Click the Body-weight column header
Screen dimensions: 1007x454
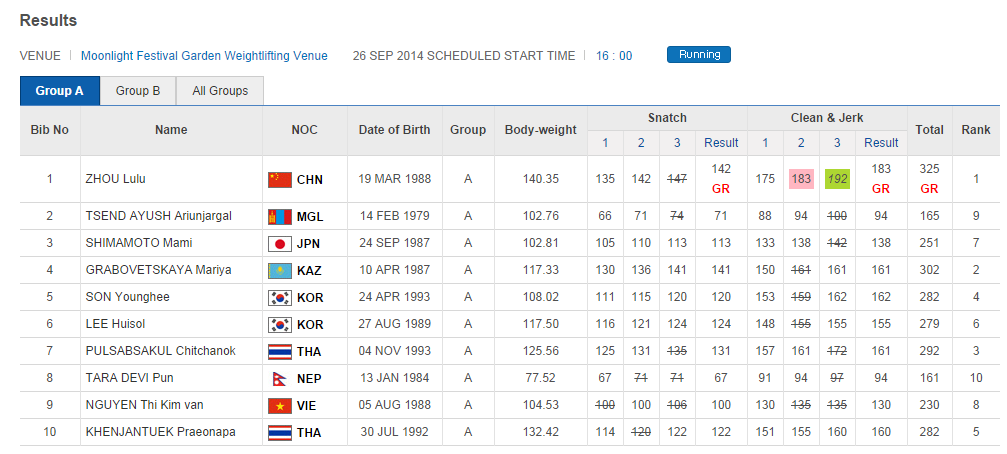point(540,130)
